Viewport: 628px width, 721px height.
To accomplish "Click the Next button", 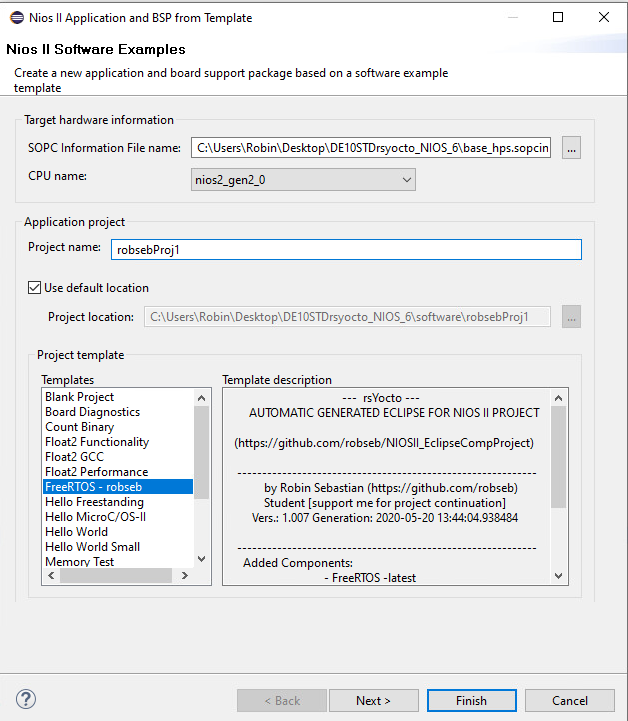I will pos(373,701).
